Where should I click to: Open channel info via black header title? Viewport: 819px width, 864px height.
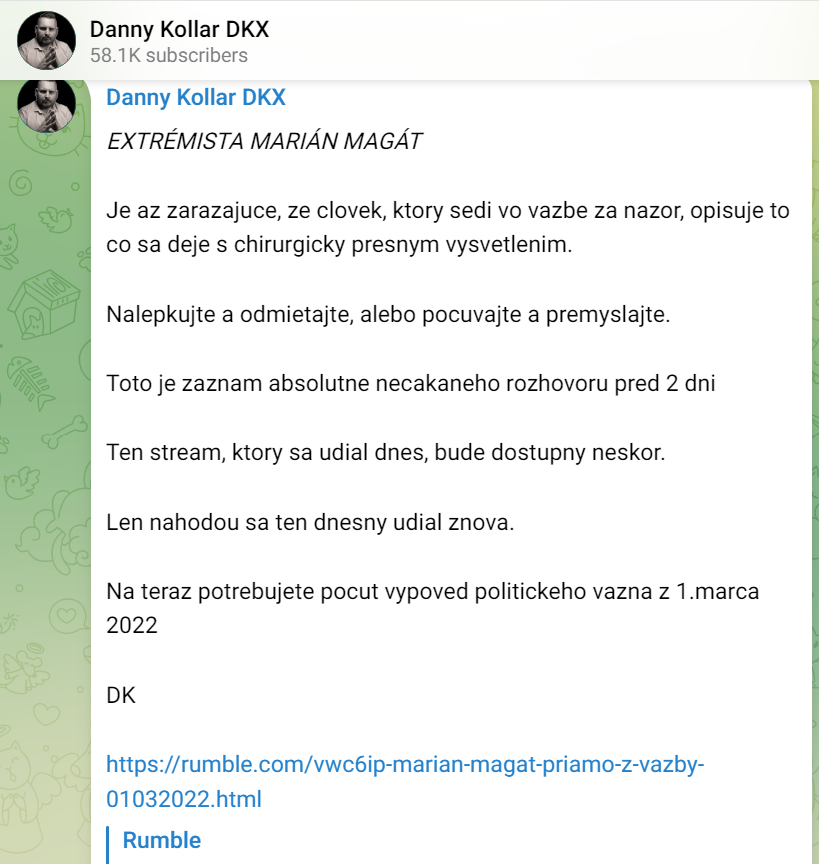pyautogui.click(x=179, y=29)
